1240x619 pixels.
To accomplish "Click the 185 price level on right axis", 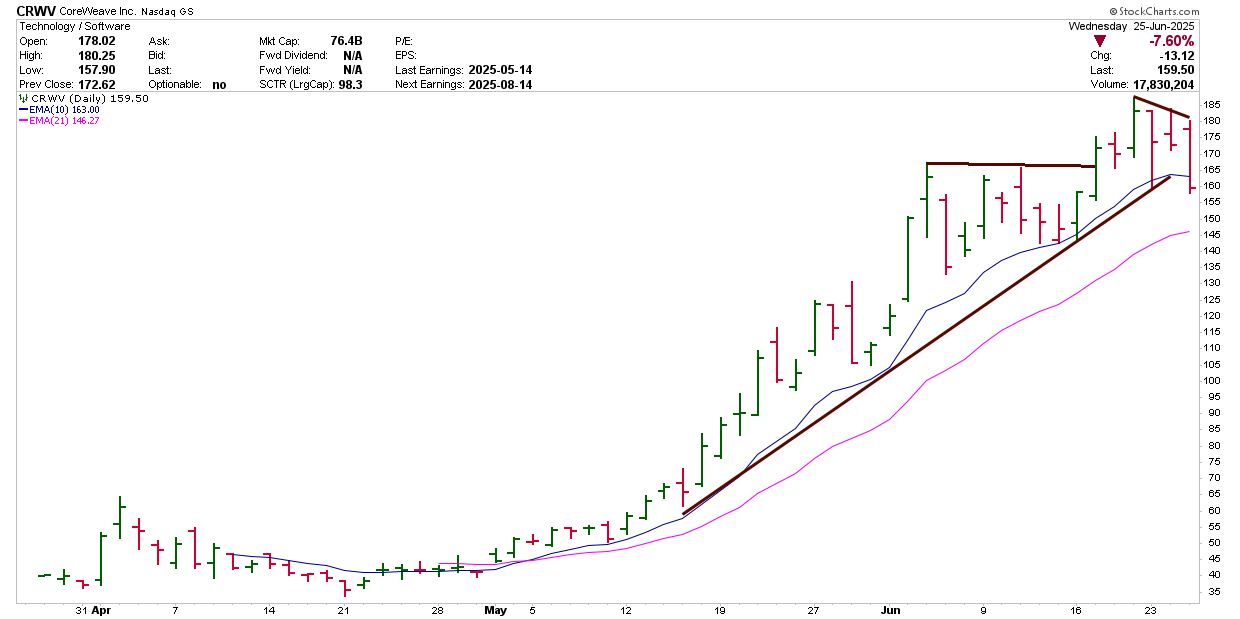I will (1211, 105).
